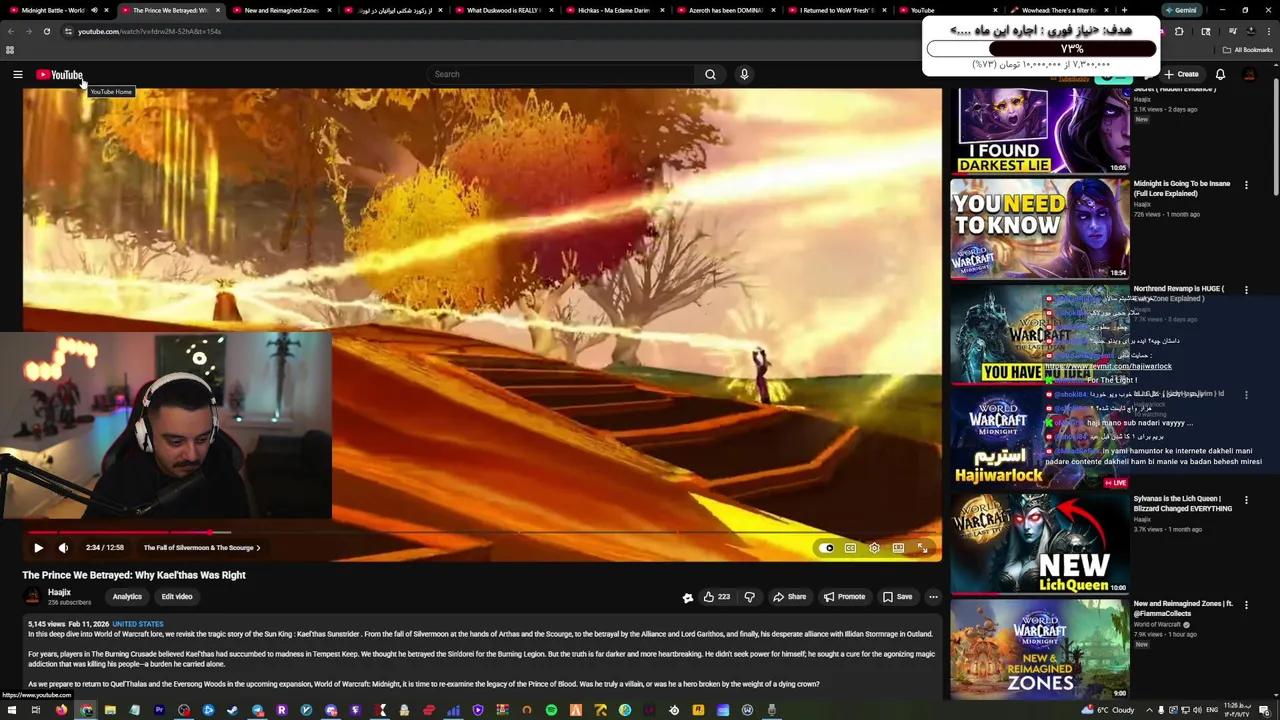Click the UNITED STATES location link
Screen dimensions: 1280x720
138,624
